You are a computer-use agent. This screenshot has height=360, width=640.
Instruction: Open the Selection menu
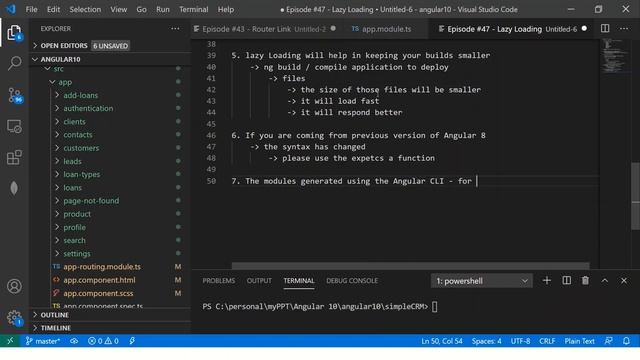click(85, 9)
